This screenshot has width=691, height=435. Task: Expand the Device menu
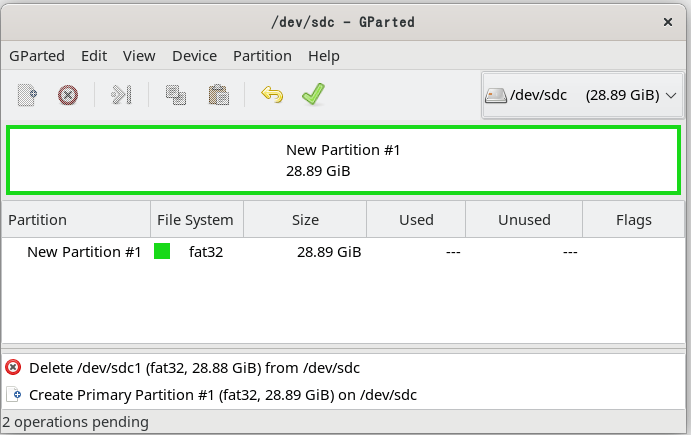tap(194, 56)
